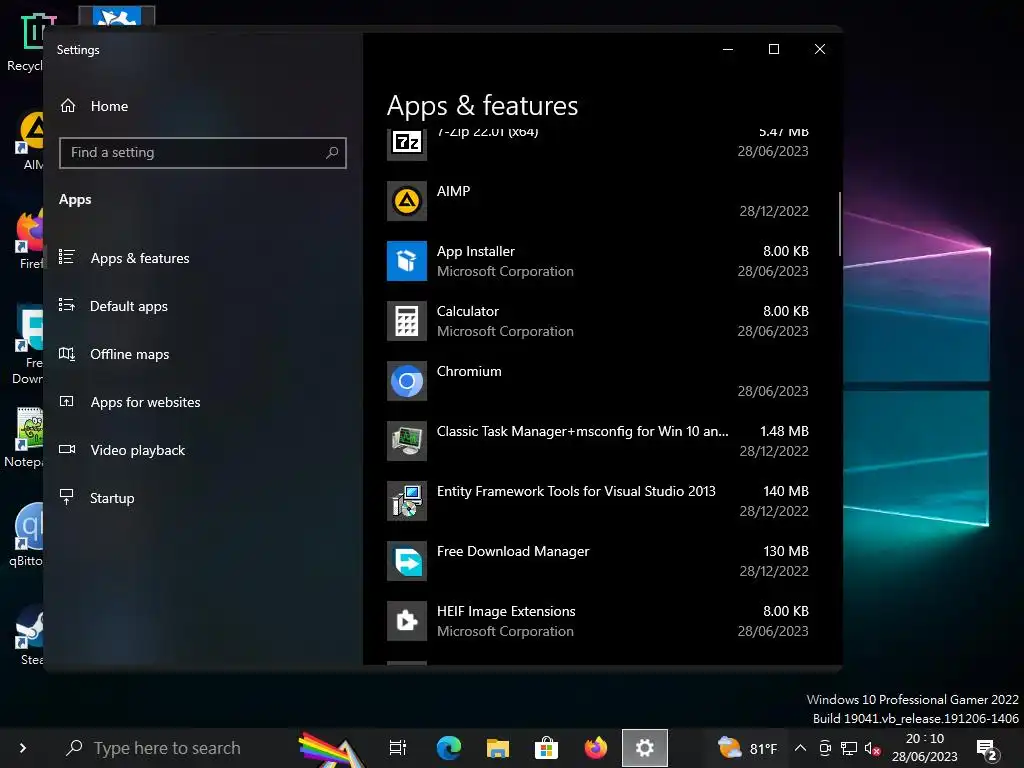This screenshot has width=1024, height=768.
Task: Click the Video playback camera icon
Action: (x=67, y=449)
